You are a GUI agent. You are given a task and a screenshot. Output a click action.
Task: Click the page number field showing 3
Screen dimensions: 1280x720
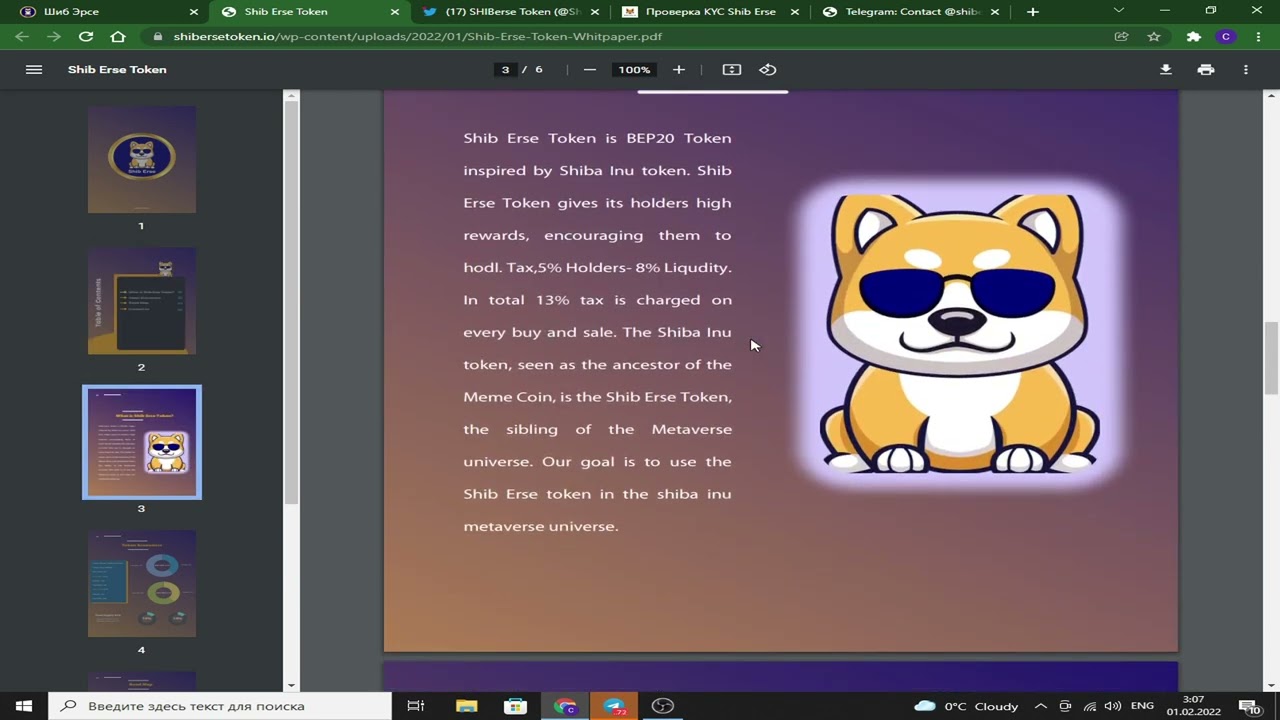[x=505, y=70]
